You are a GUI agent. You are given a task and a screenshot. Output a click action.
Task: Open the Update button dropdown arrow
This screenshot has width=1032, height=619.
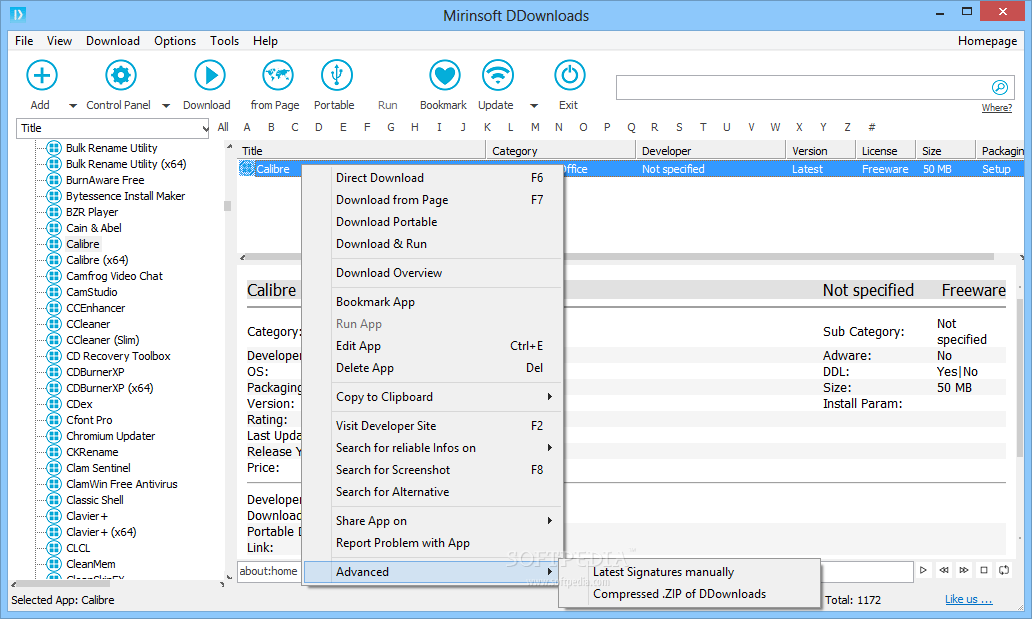534,105
